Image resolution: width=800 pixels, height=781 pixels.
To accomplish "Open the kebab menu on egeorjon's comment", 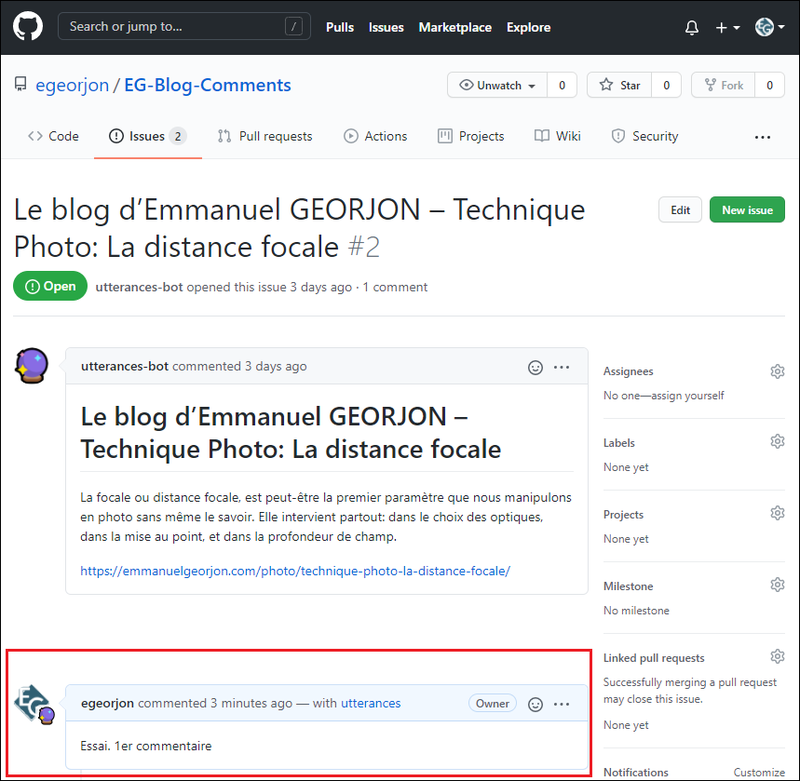I will click(561, 704).
